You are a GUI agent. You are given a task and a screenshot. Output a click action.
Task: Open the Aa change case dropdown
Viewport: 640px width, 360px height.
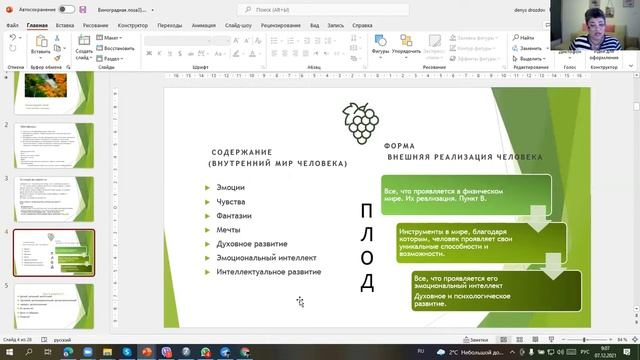click(x=219, y=53)
